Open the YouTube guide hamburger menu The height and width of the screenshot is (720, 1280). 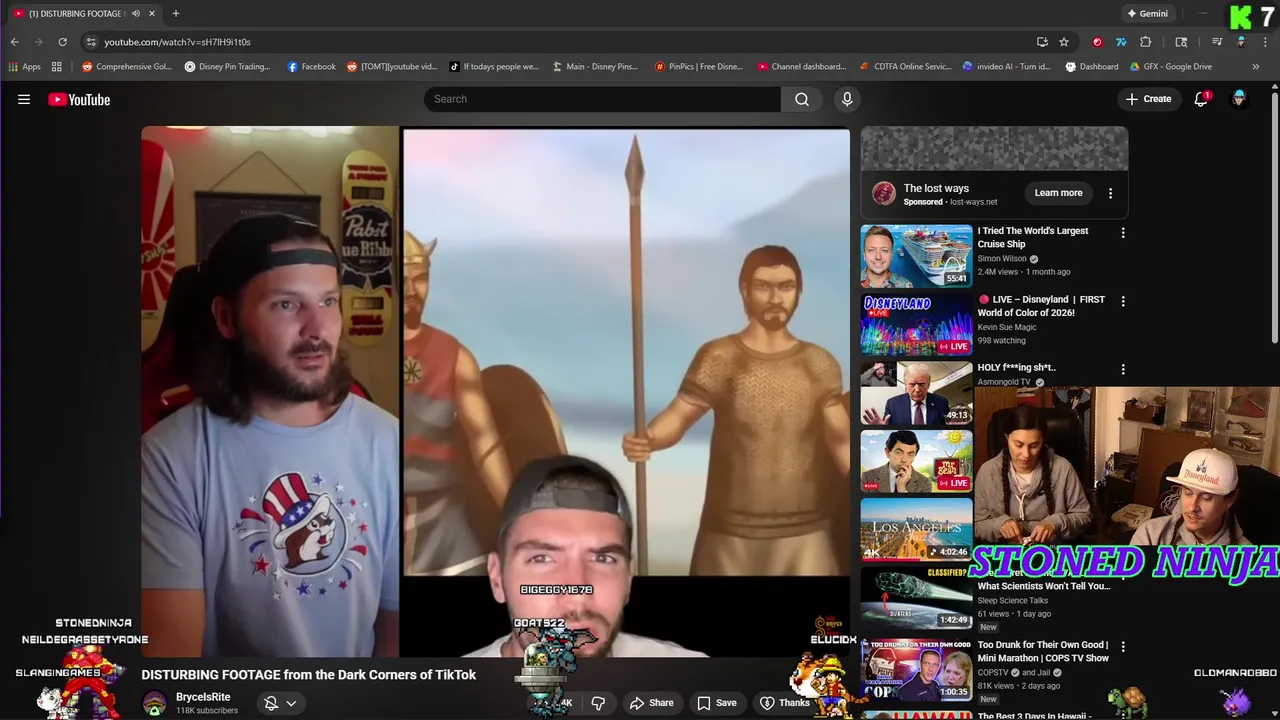(x=24, y=99)
